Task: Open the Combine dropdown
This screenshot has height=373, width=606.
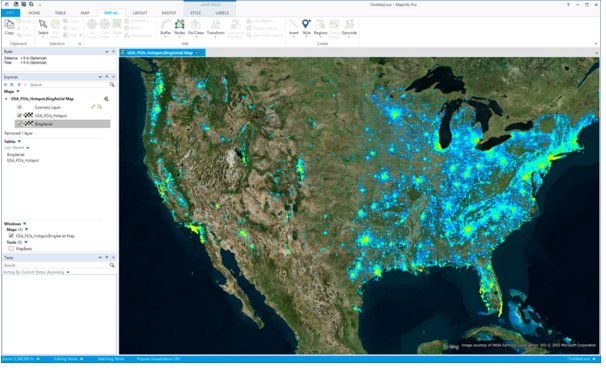Action: [x=137, y=21]
